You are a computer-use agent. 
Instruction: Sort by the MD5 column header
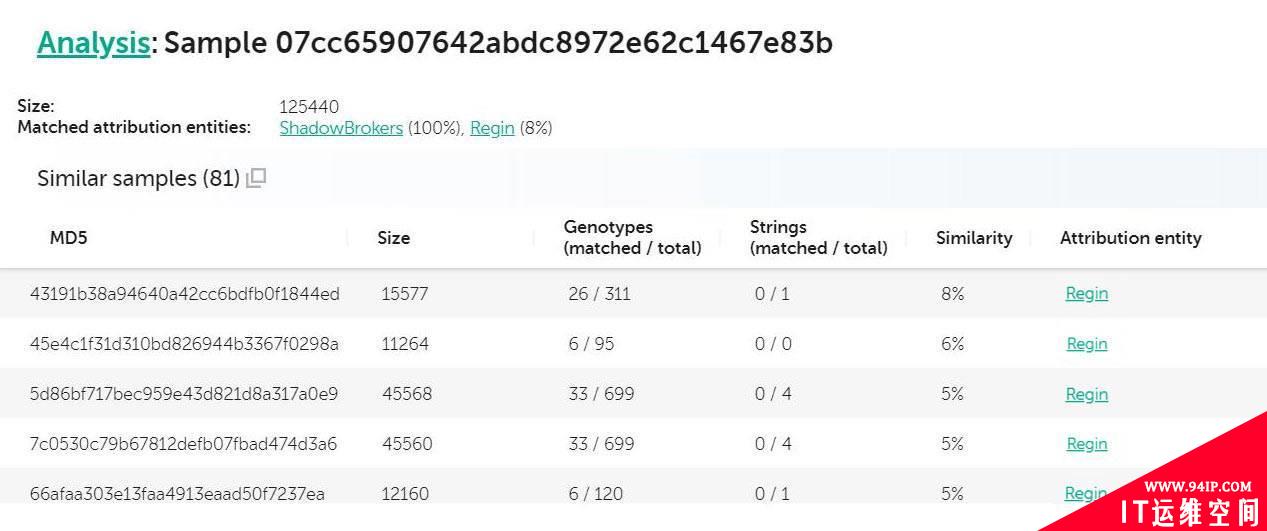pos(69,238)
